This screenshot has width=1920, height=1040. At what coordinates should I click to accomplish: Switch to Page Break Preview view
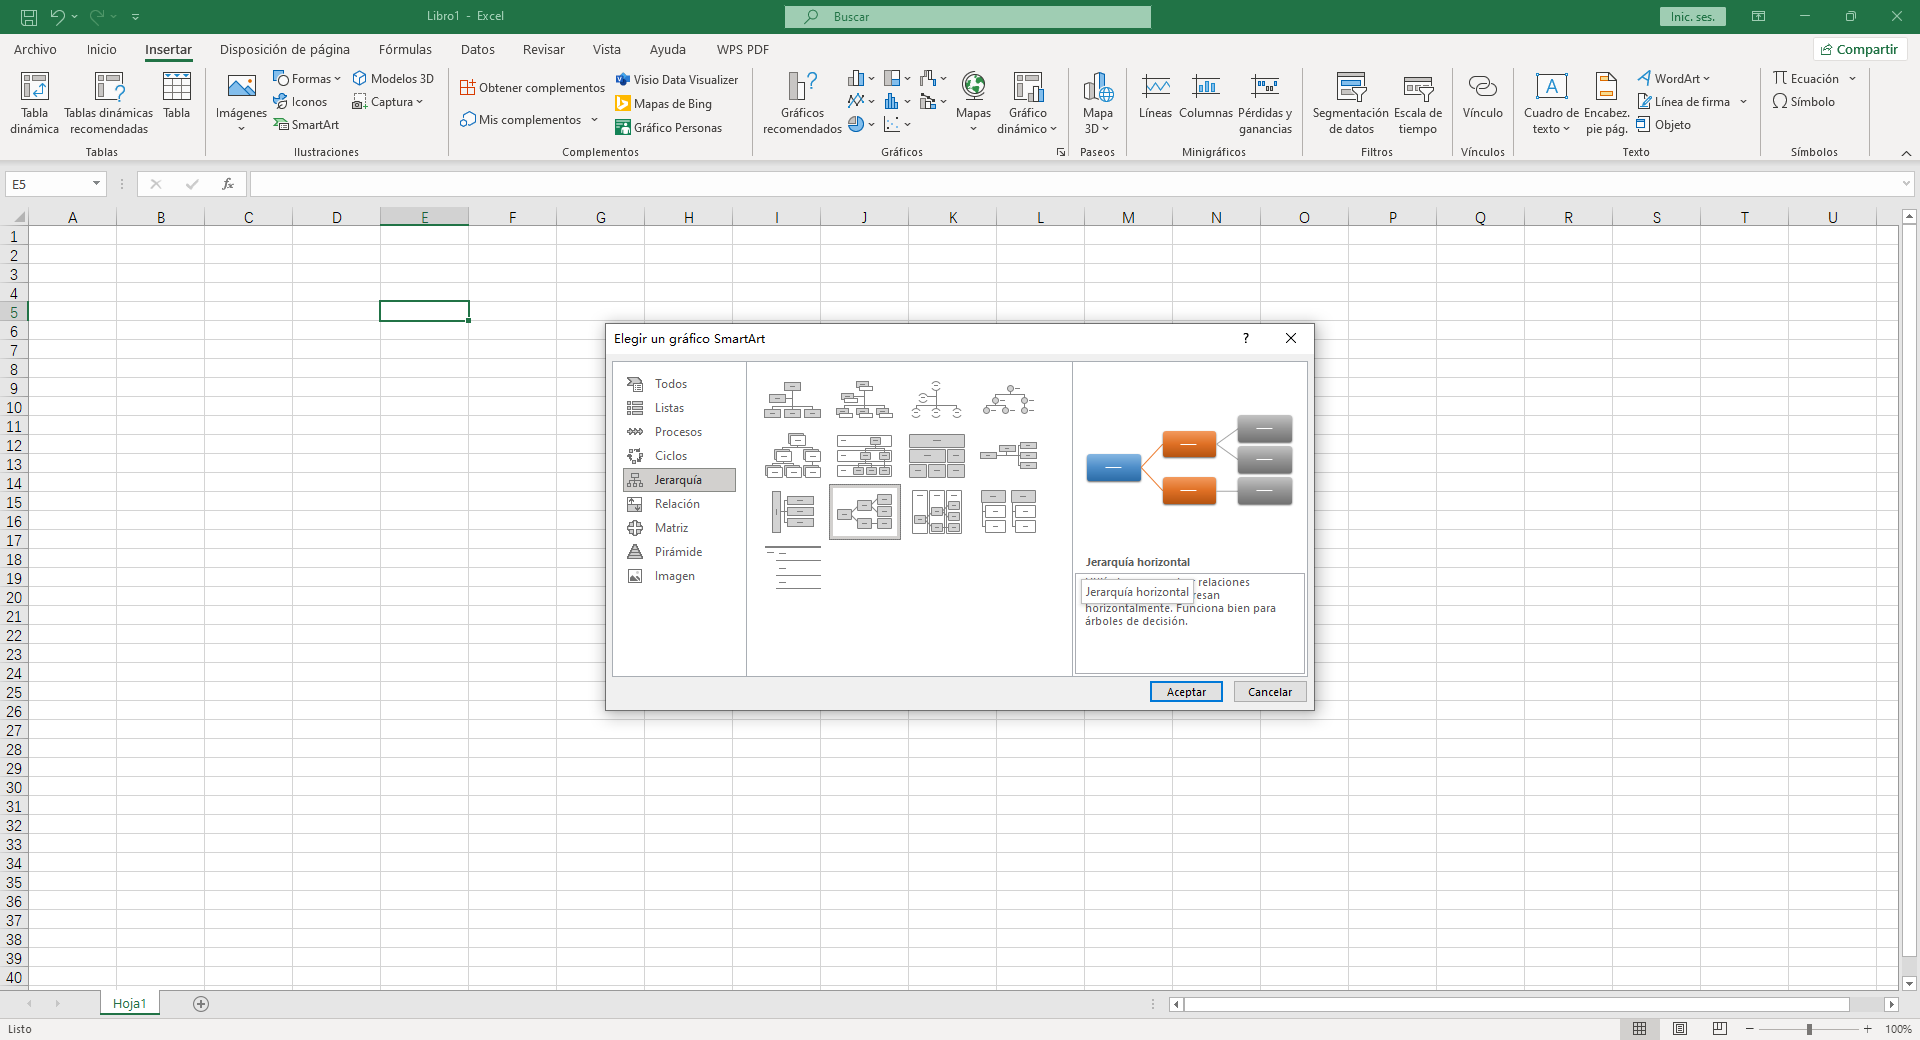[1720, 1029]
